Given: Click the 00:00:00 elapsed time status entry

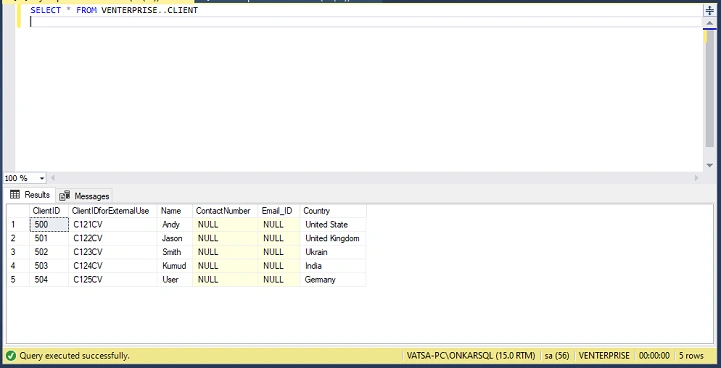Looking at the screenshot, I should [x=654, y=356].
